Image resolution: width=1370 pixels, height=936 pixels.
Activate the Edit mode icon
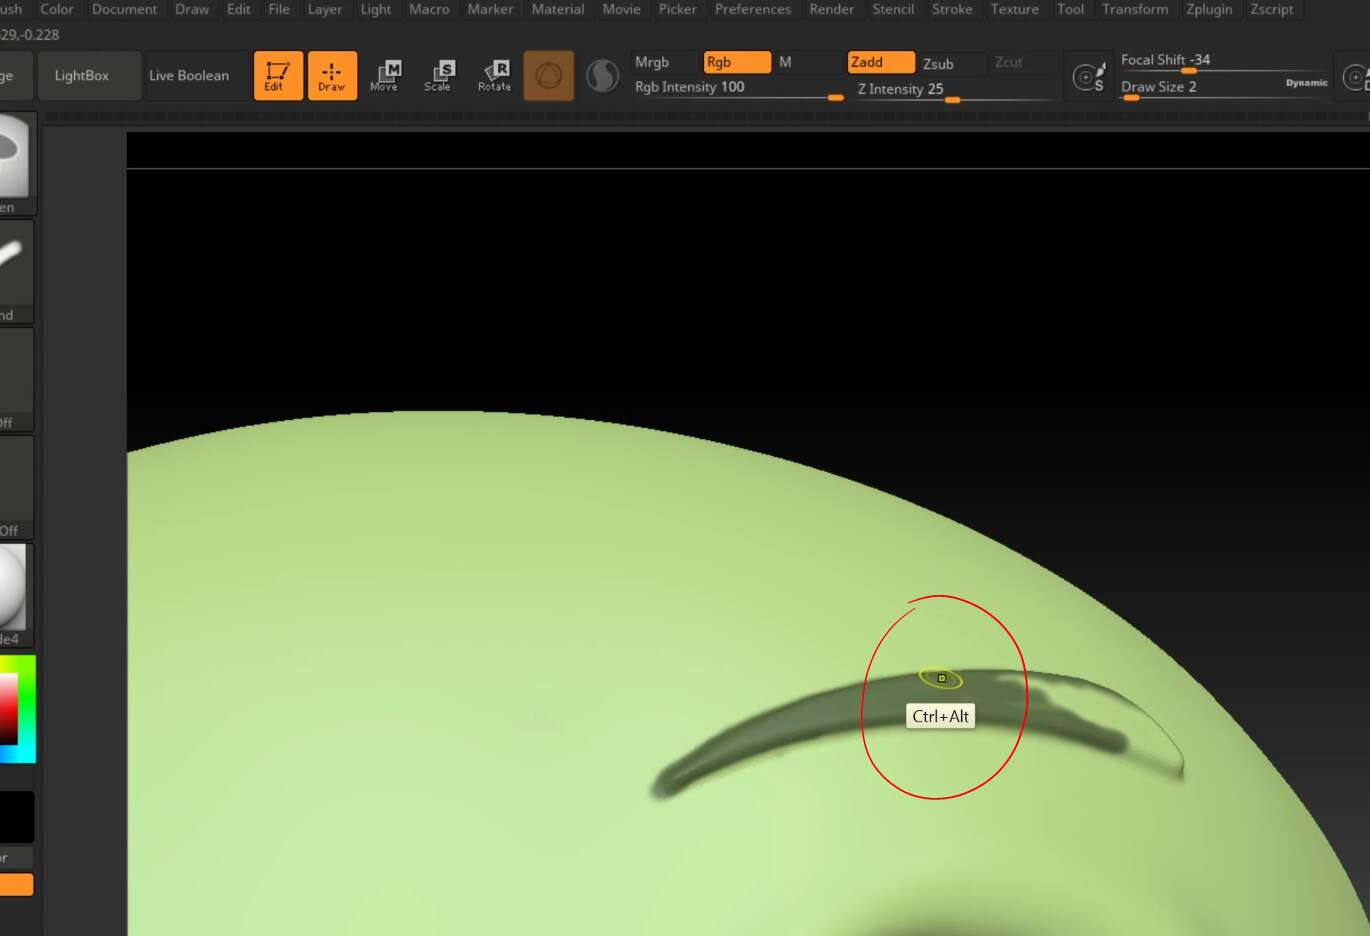pos(277,76)
